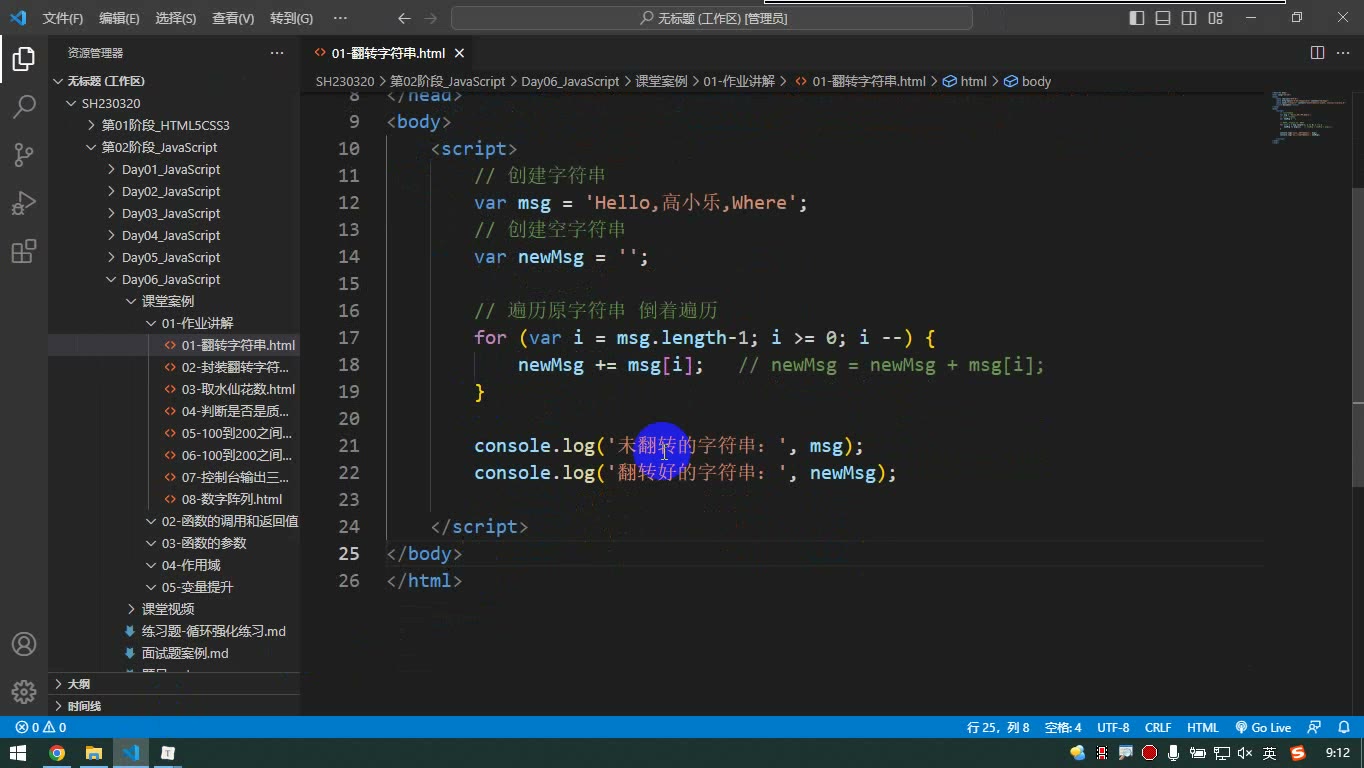Click the Windows Start button
Screen dimensions: 1364x768
click(18, 753)
